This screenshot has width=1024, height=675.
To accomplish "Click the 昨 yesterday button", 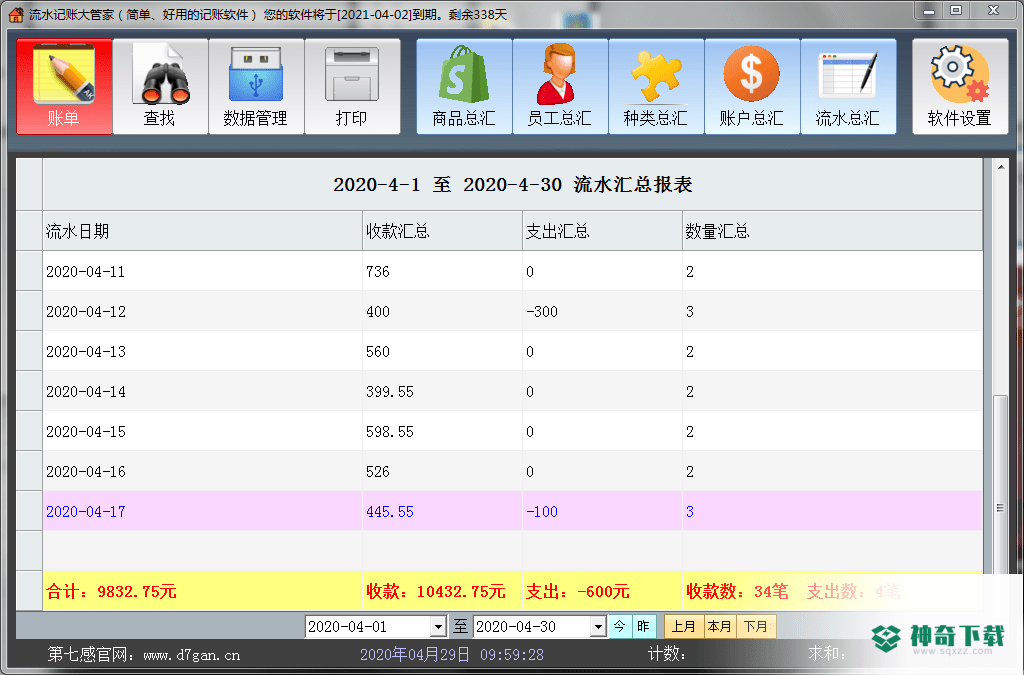I will 643,627.
